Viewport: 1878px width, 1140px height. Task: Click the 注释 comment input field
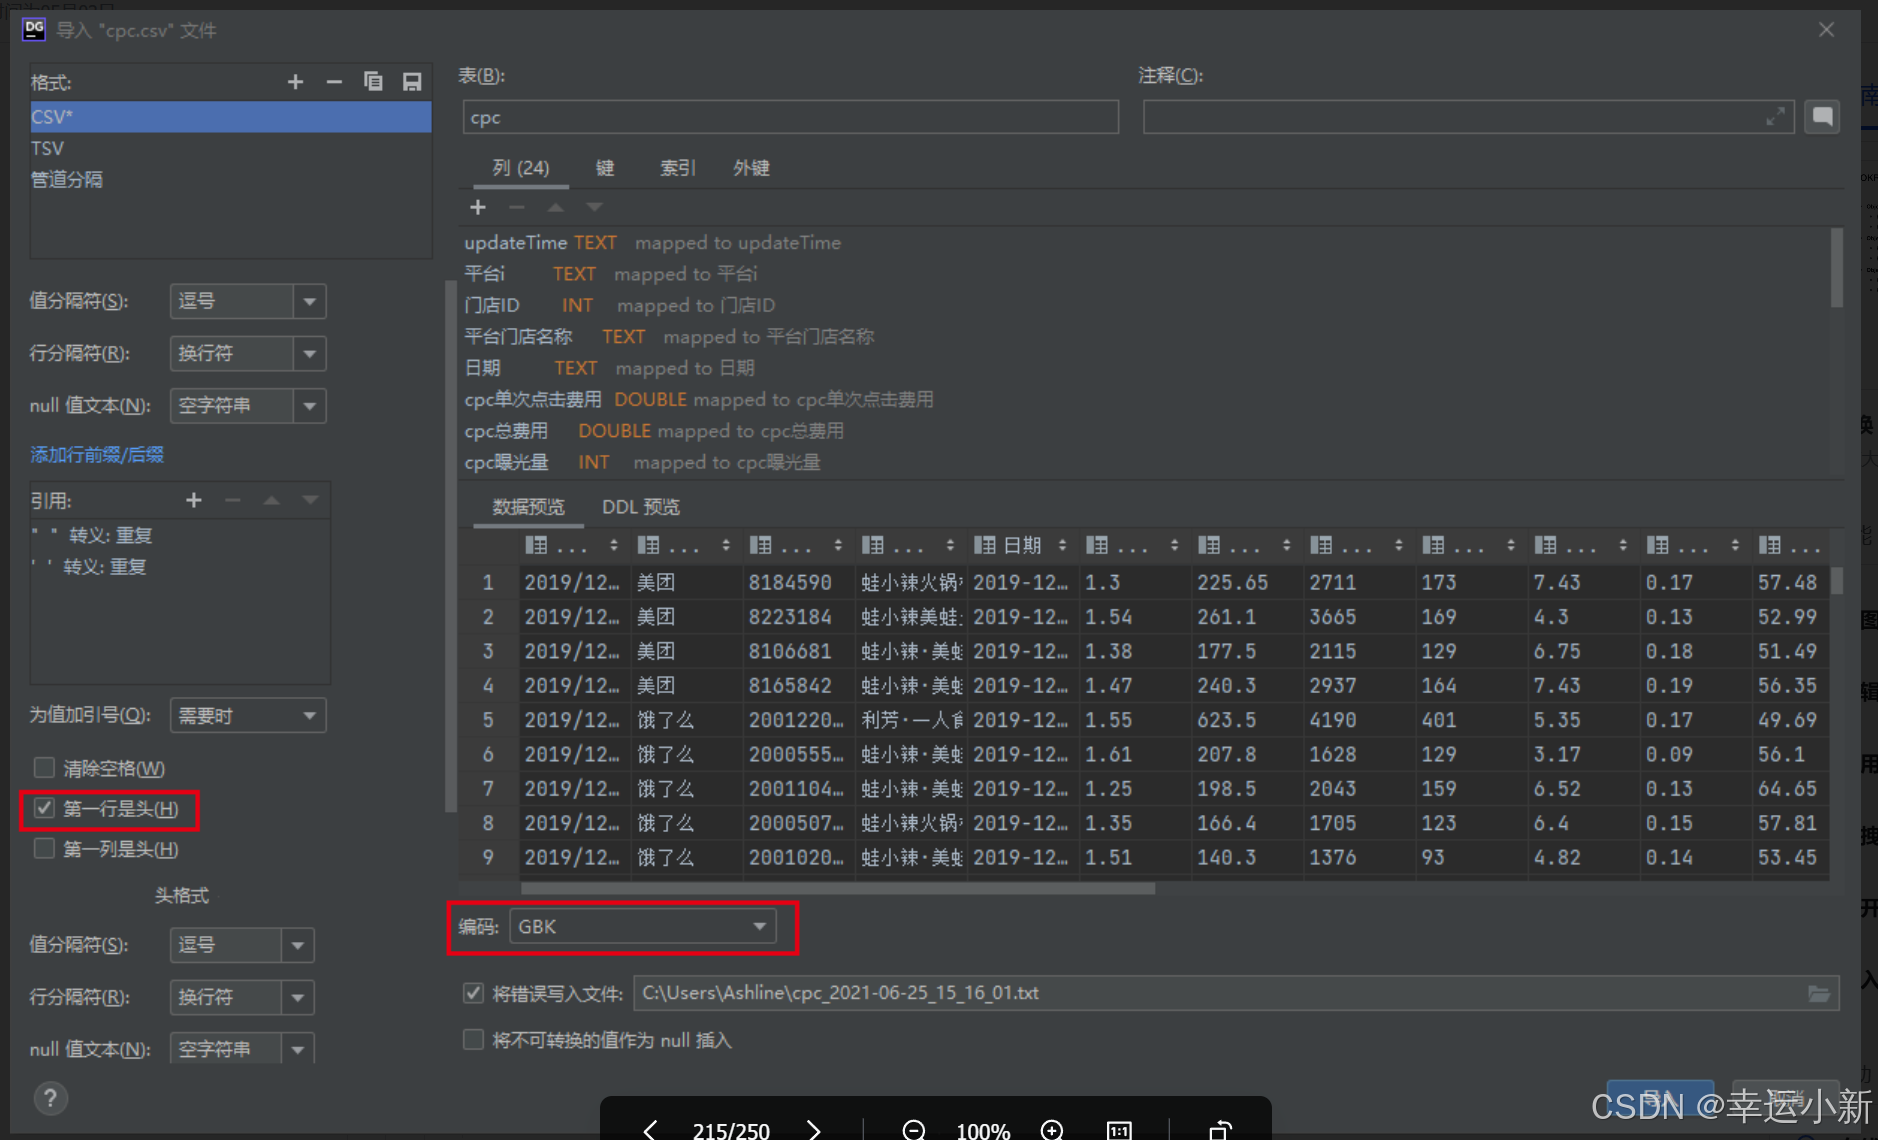coord(1468,117)
